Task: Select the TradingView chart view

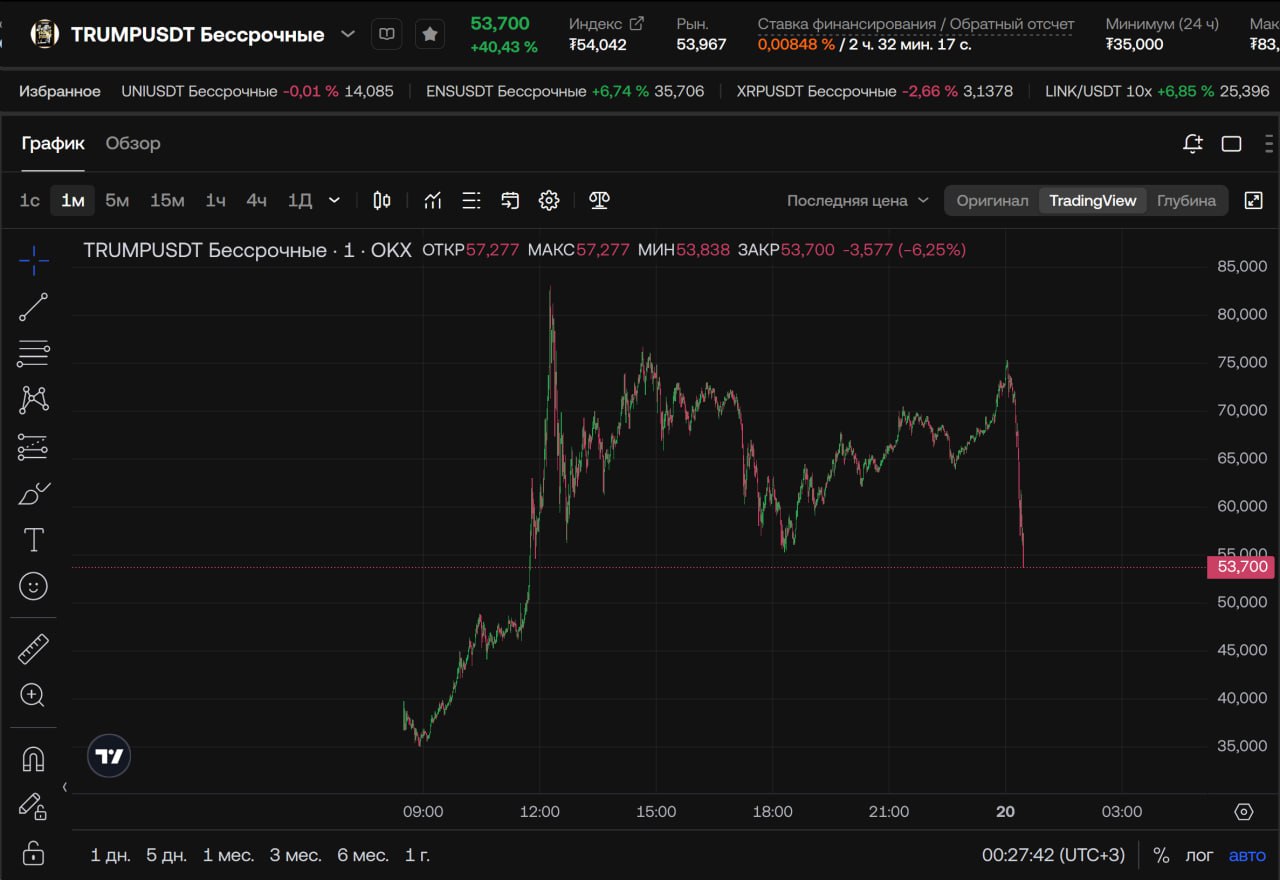Action: click(1092, 200)
